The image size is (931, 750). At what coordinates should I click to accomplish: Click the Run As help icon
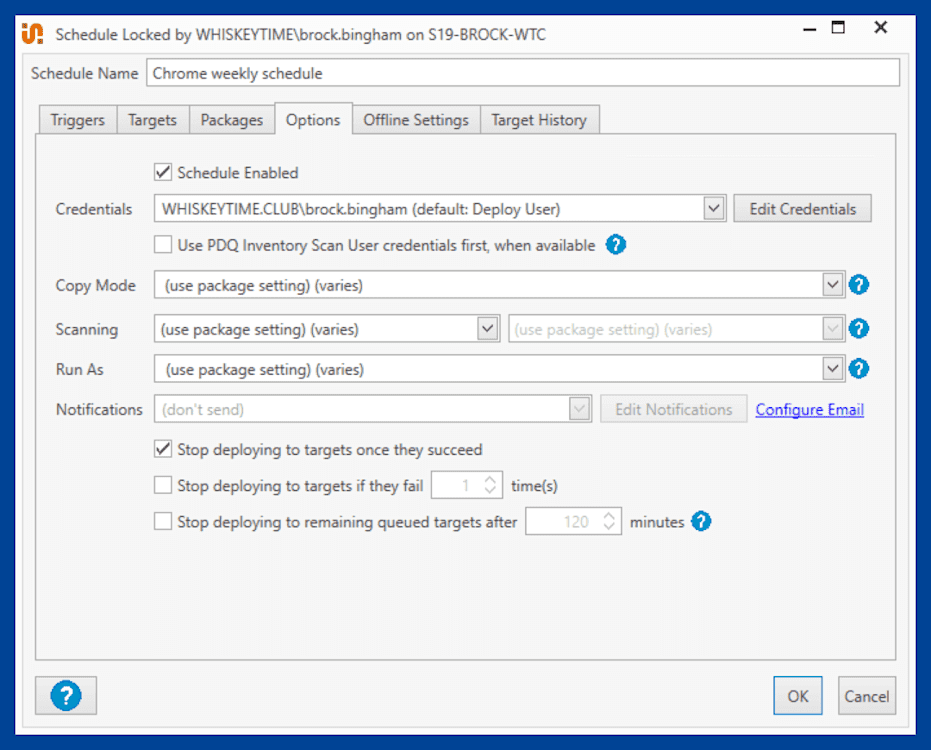(x=858, y=368)
